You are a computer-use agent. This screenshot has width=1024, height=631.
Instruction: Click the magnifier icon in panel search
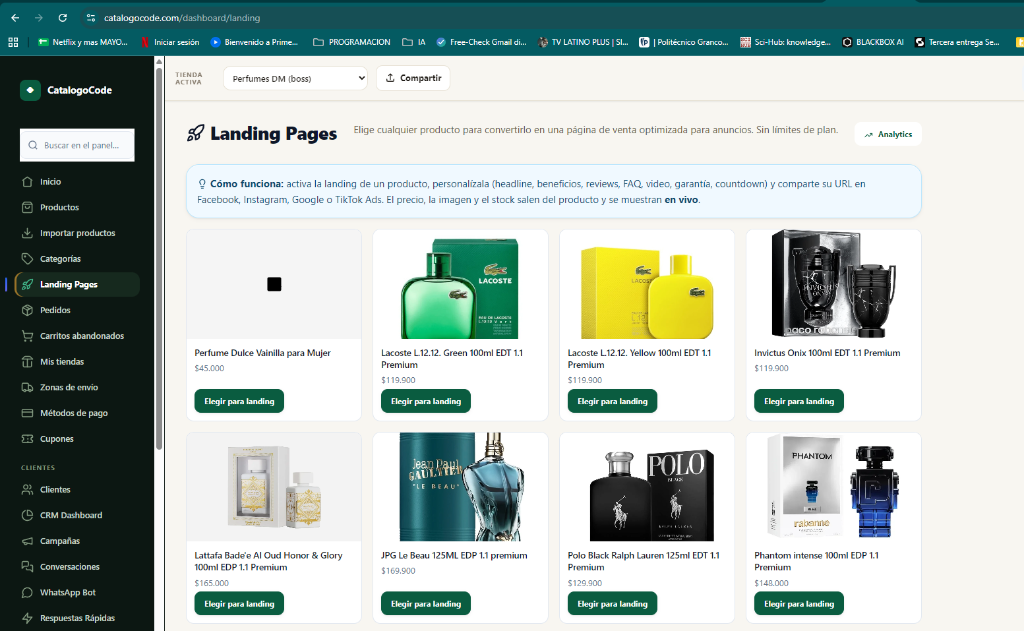tap(33, 145)
